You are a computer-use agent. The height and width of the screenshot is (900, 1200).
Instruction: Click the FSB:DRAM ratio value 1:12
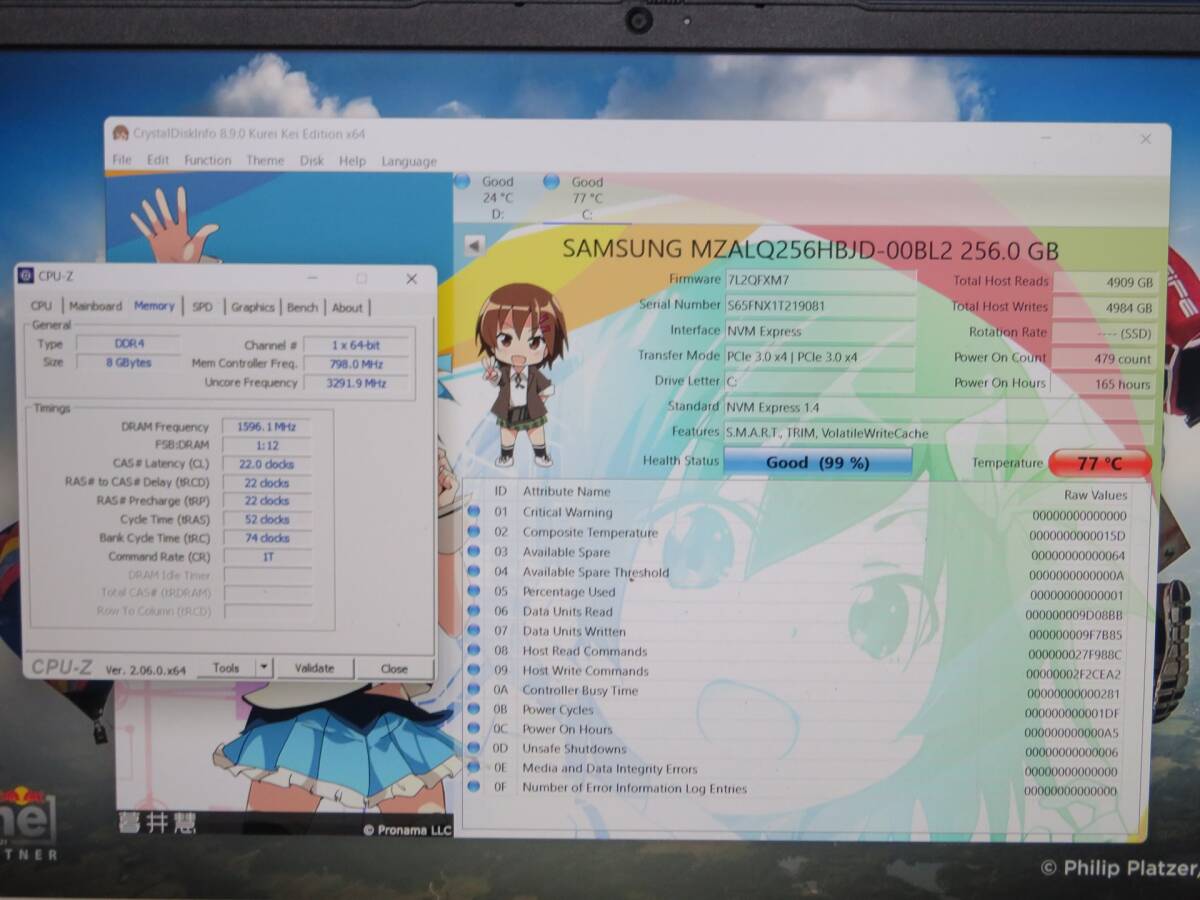266,445
